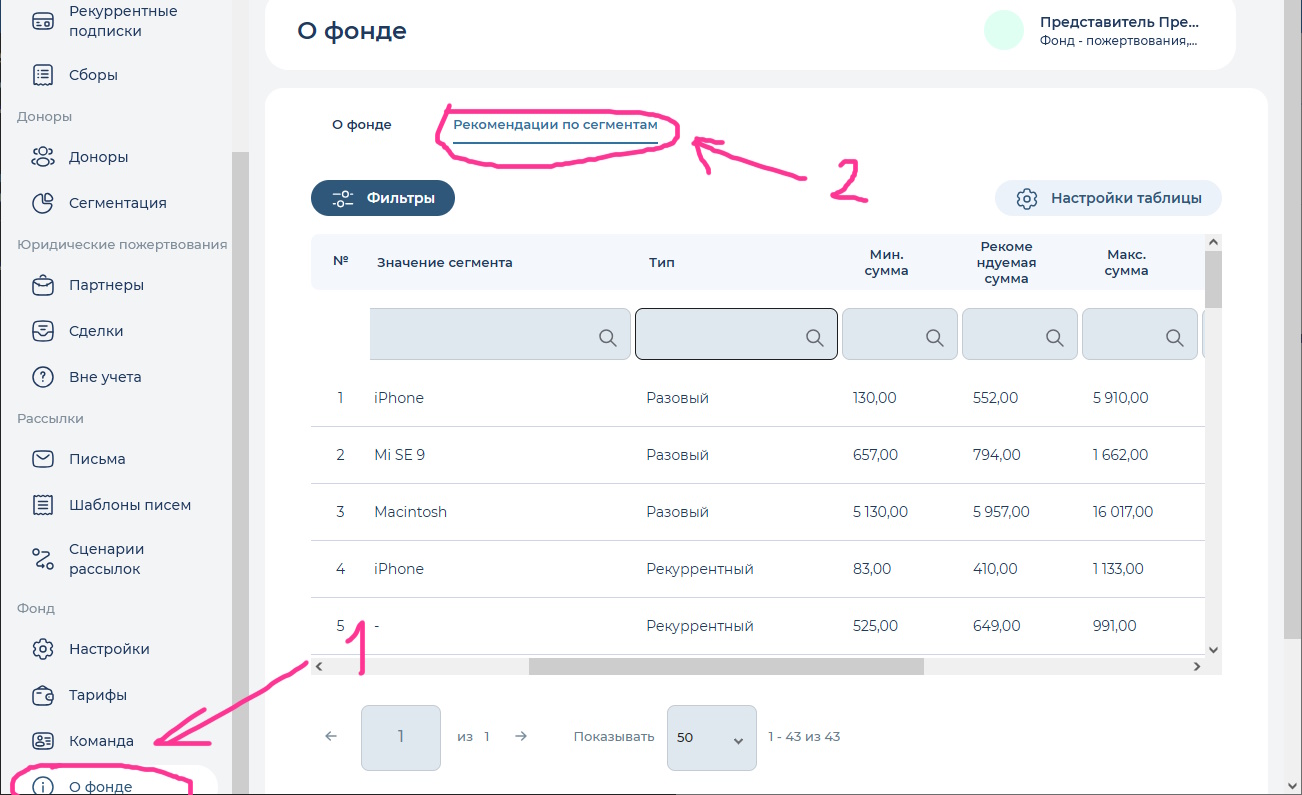The image size is (1302, 795).
Task: Go to previous page using left arrow
Action: coord(332,737)
